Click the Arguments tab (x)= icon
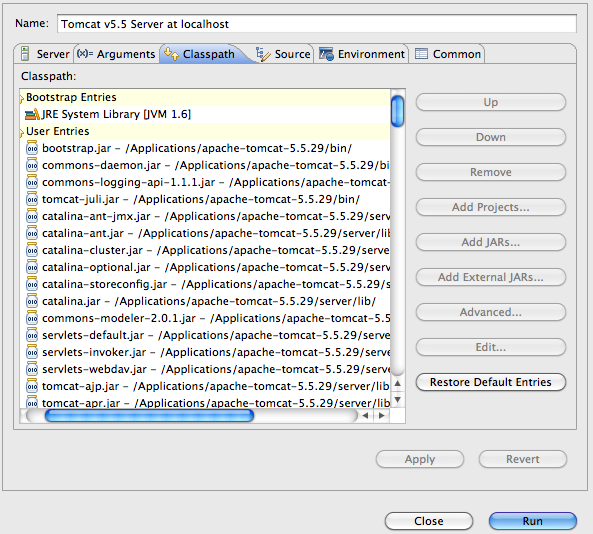593x534 pixels. tap(85, 54)
